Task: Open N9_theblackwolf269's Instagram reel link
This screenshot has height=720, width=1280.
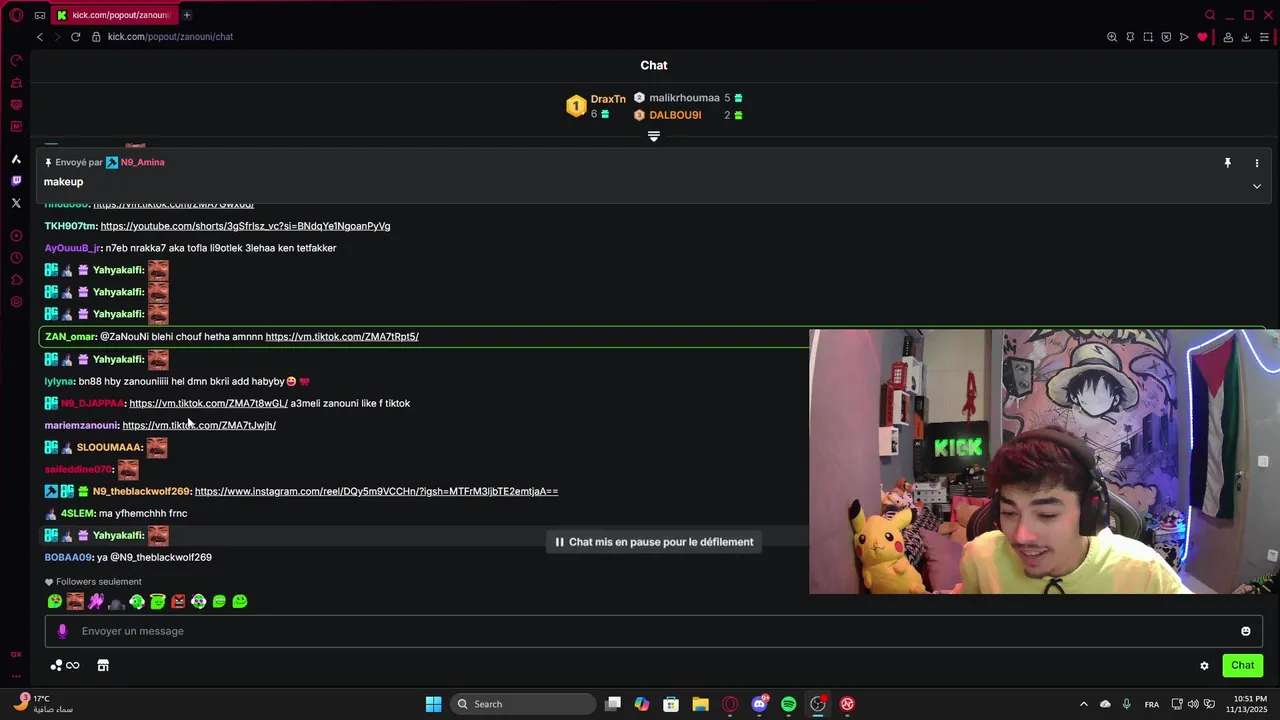Action: 376,491
